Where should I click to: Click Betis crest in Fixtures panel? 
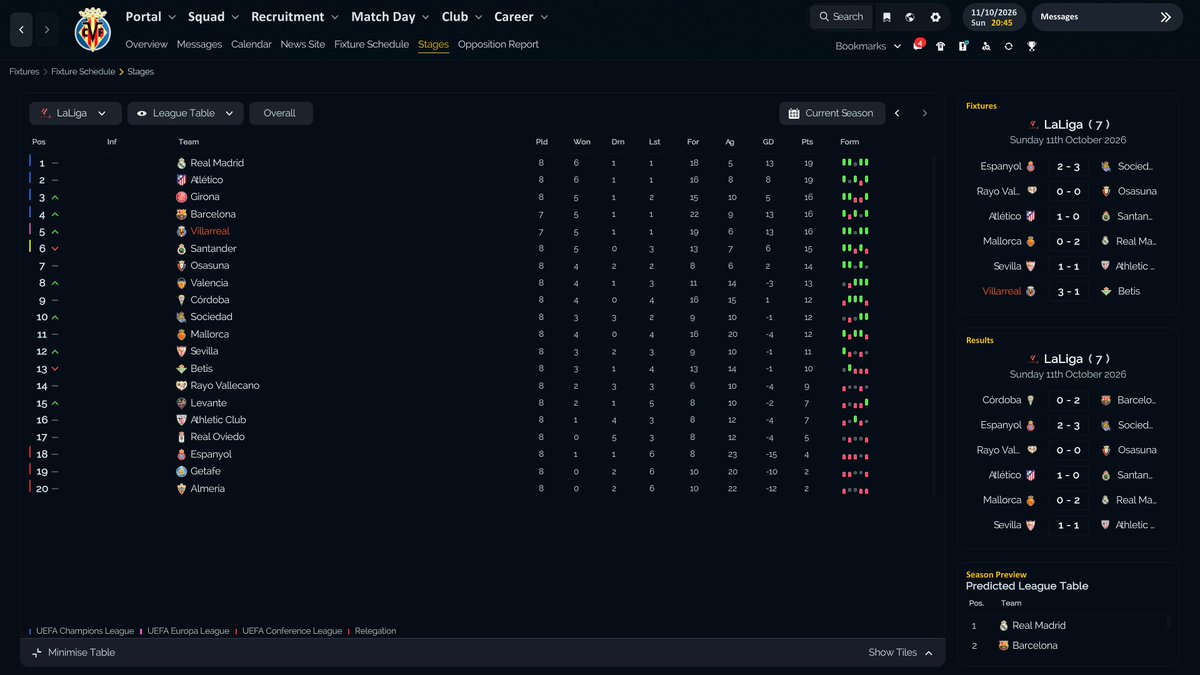pos(1106,291)
